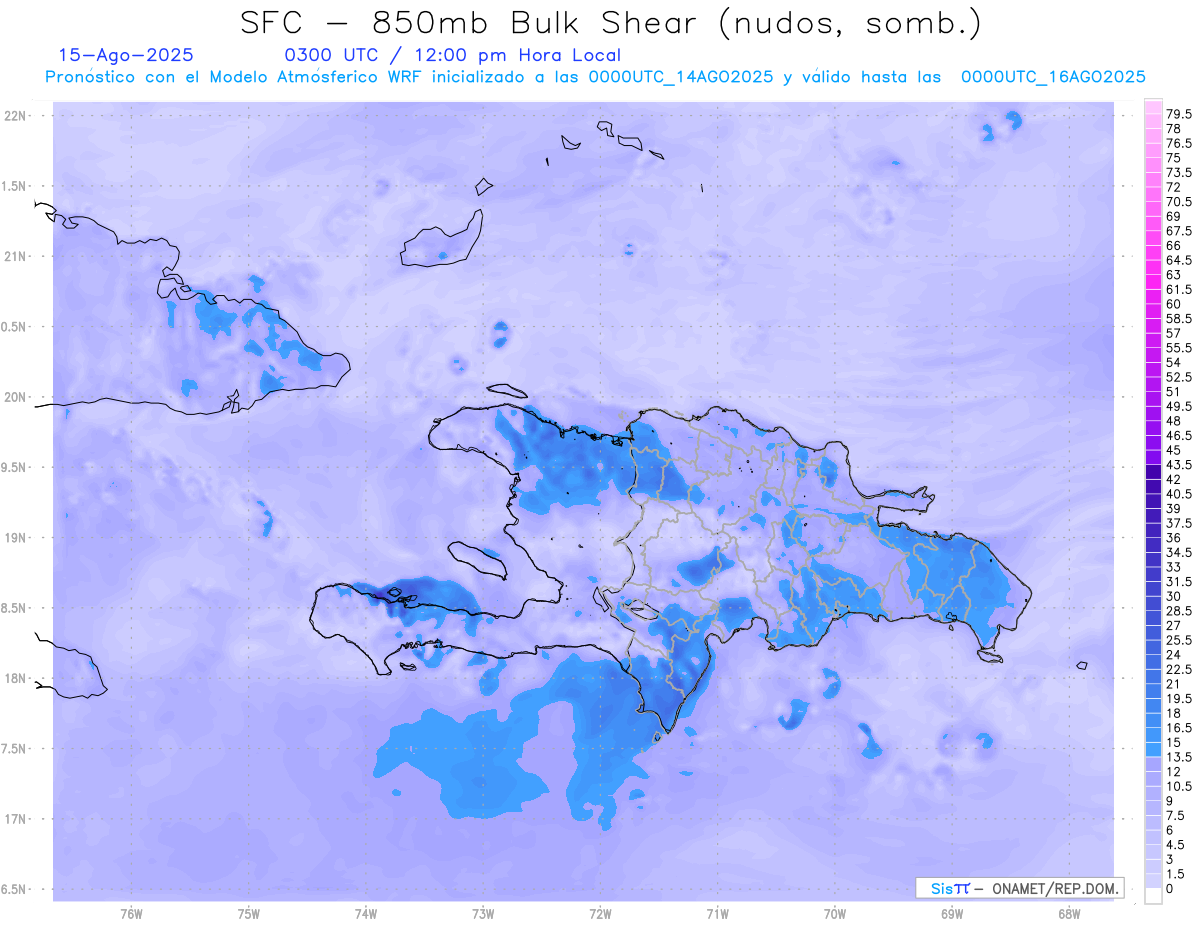1200x927 pixels.
Task: Click the "71W" longitude axis label
Action: (717, 914)
